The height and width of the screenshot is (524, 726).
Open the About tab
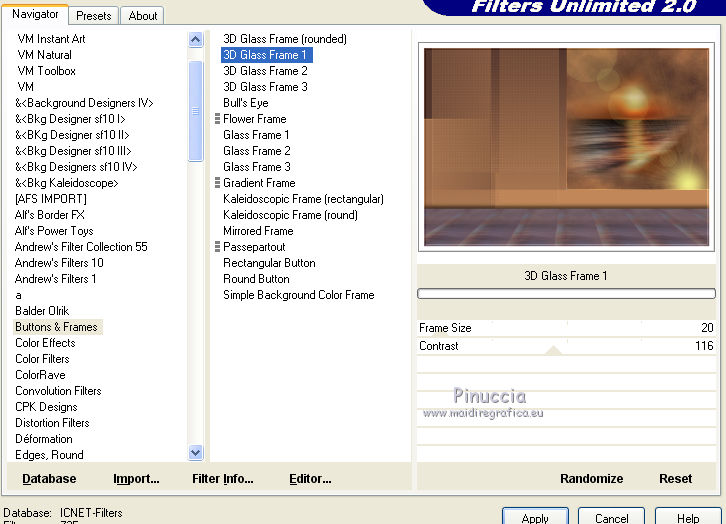point(143,16)
